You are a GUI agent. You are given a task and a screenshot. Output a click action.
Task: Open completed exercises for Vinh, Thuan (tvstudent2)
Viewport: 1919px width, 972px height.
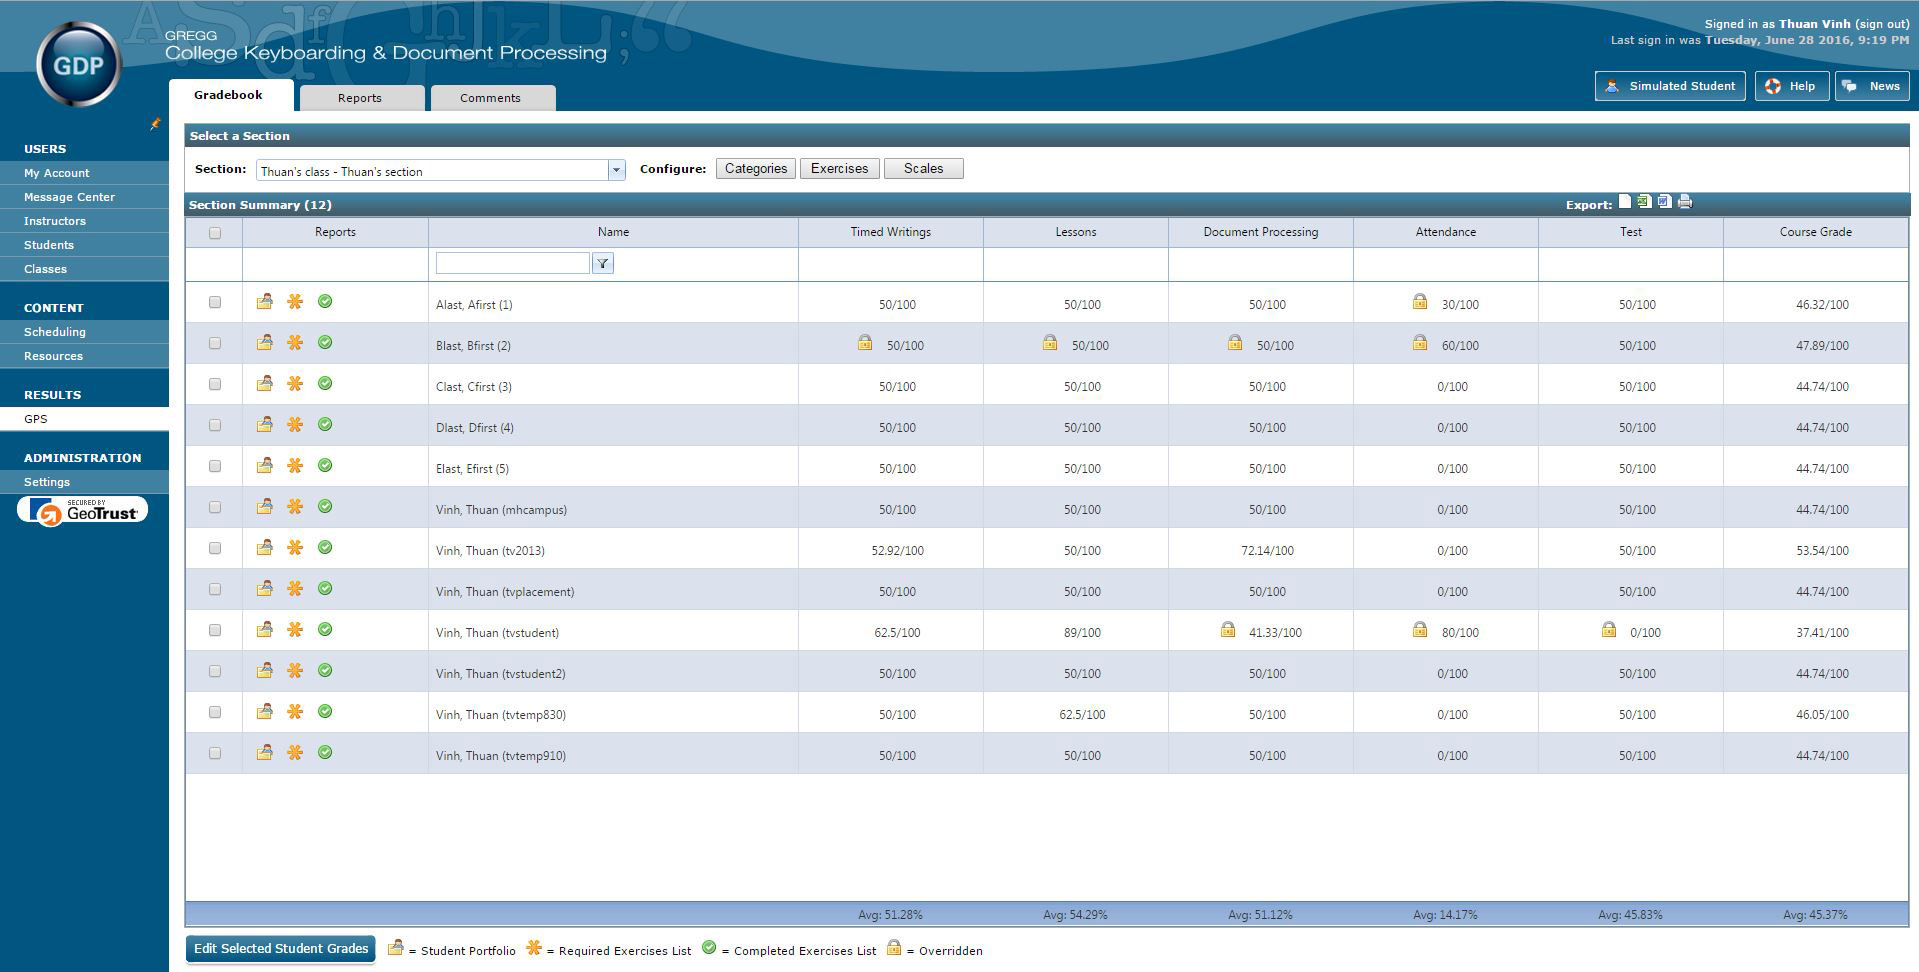(x=325, y=670)
